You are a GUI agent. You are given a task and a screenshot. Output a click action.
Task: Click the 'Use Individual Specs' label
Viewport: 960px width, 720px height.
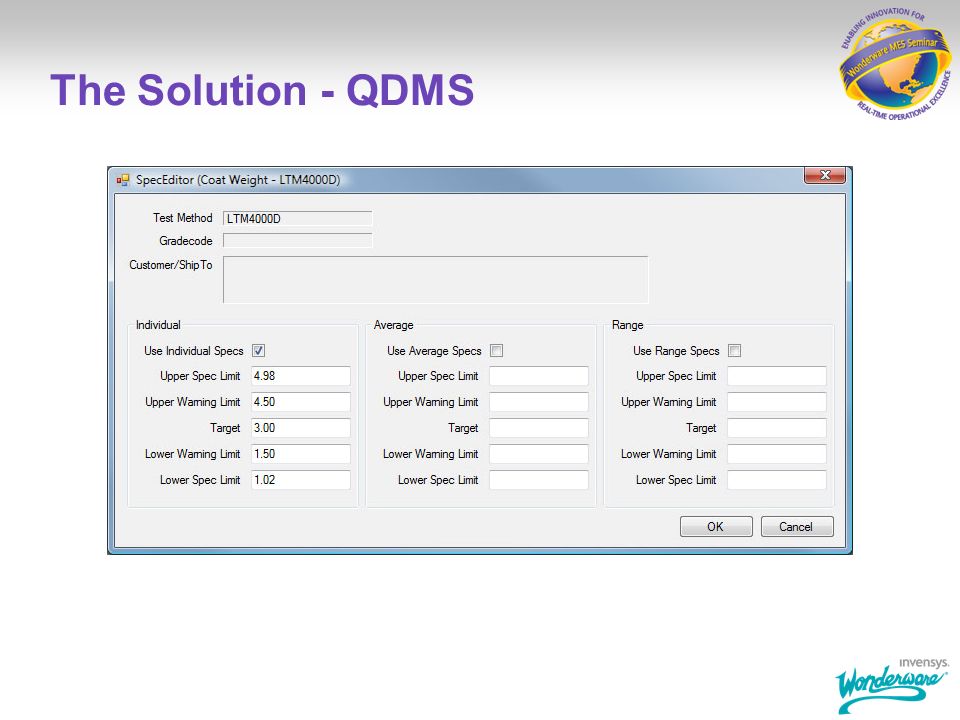(193, 351)
